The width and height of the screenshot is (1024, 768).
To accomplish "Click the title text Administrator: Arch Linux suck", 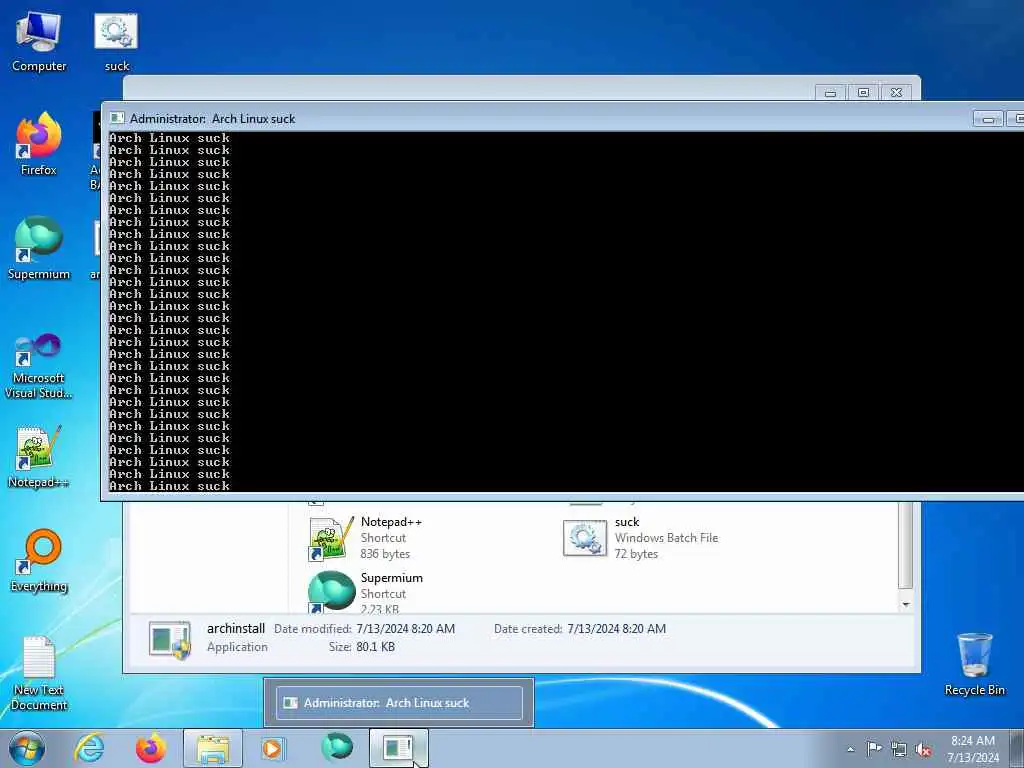I will [x=212, y=118].
